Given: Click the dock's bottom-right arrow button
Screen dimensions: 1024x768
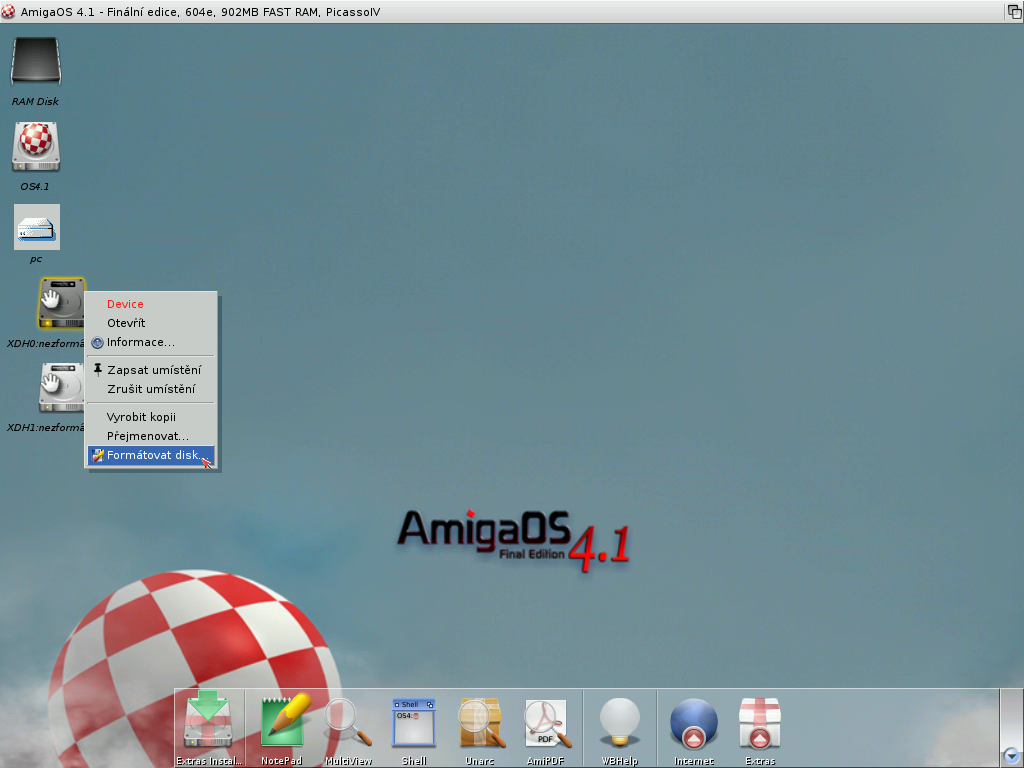Looking at the screenshot, I should click(x=1012, y=756).
